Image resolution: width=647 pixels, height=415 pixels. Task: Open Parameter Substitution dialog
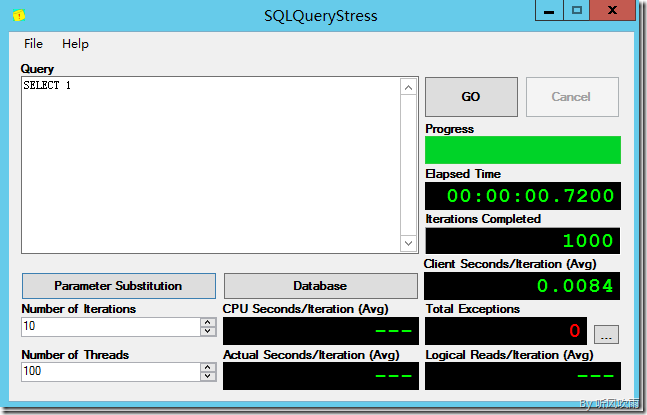(118, 286)
